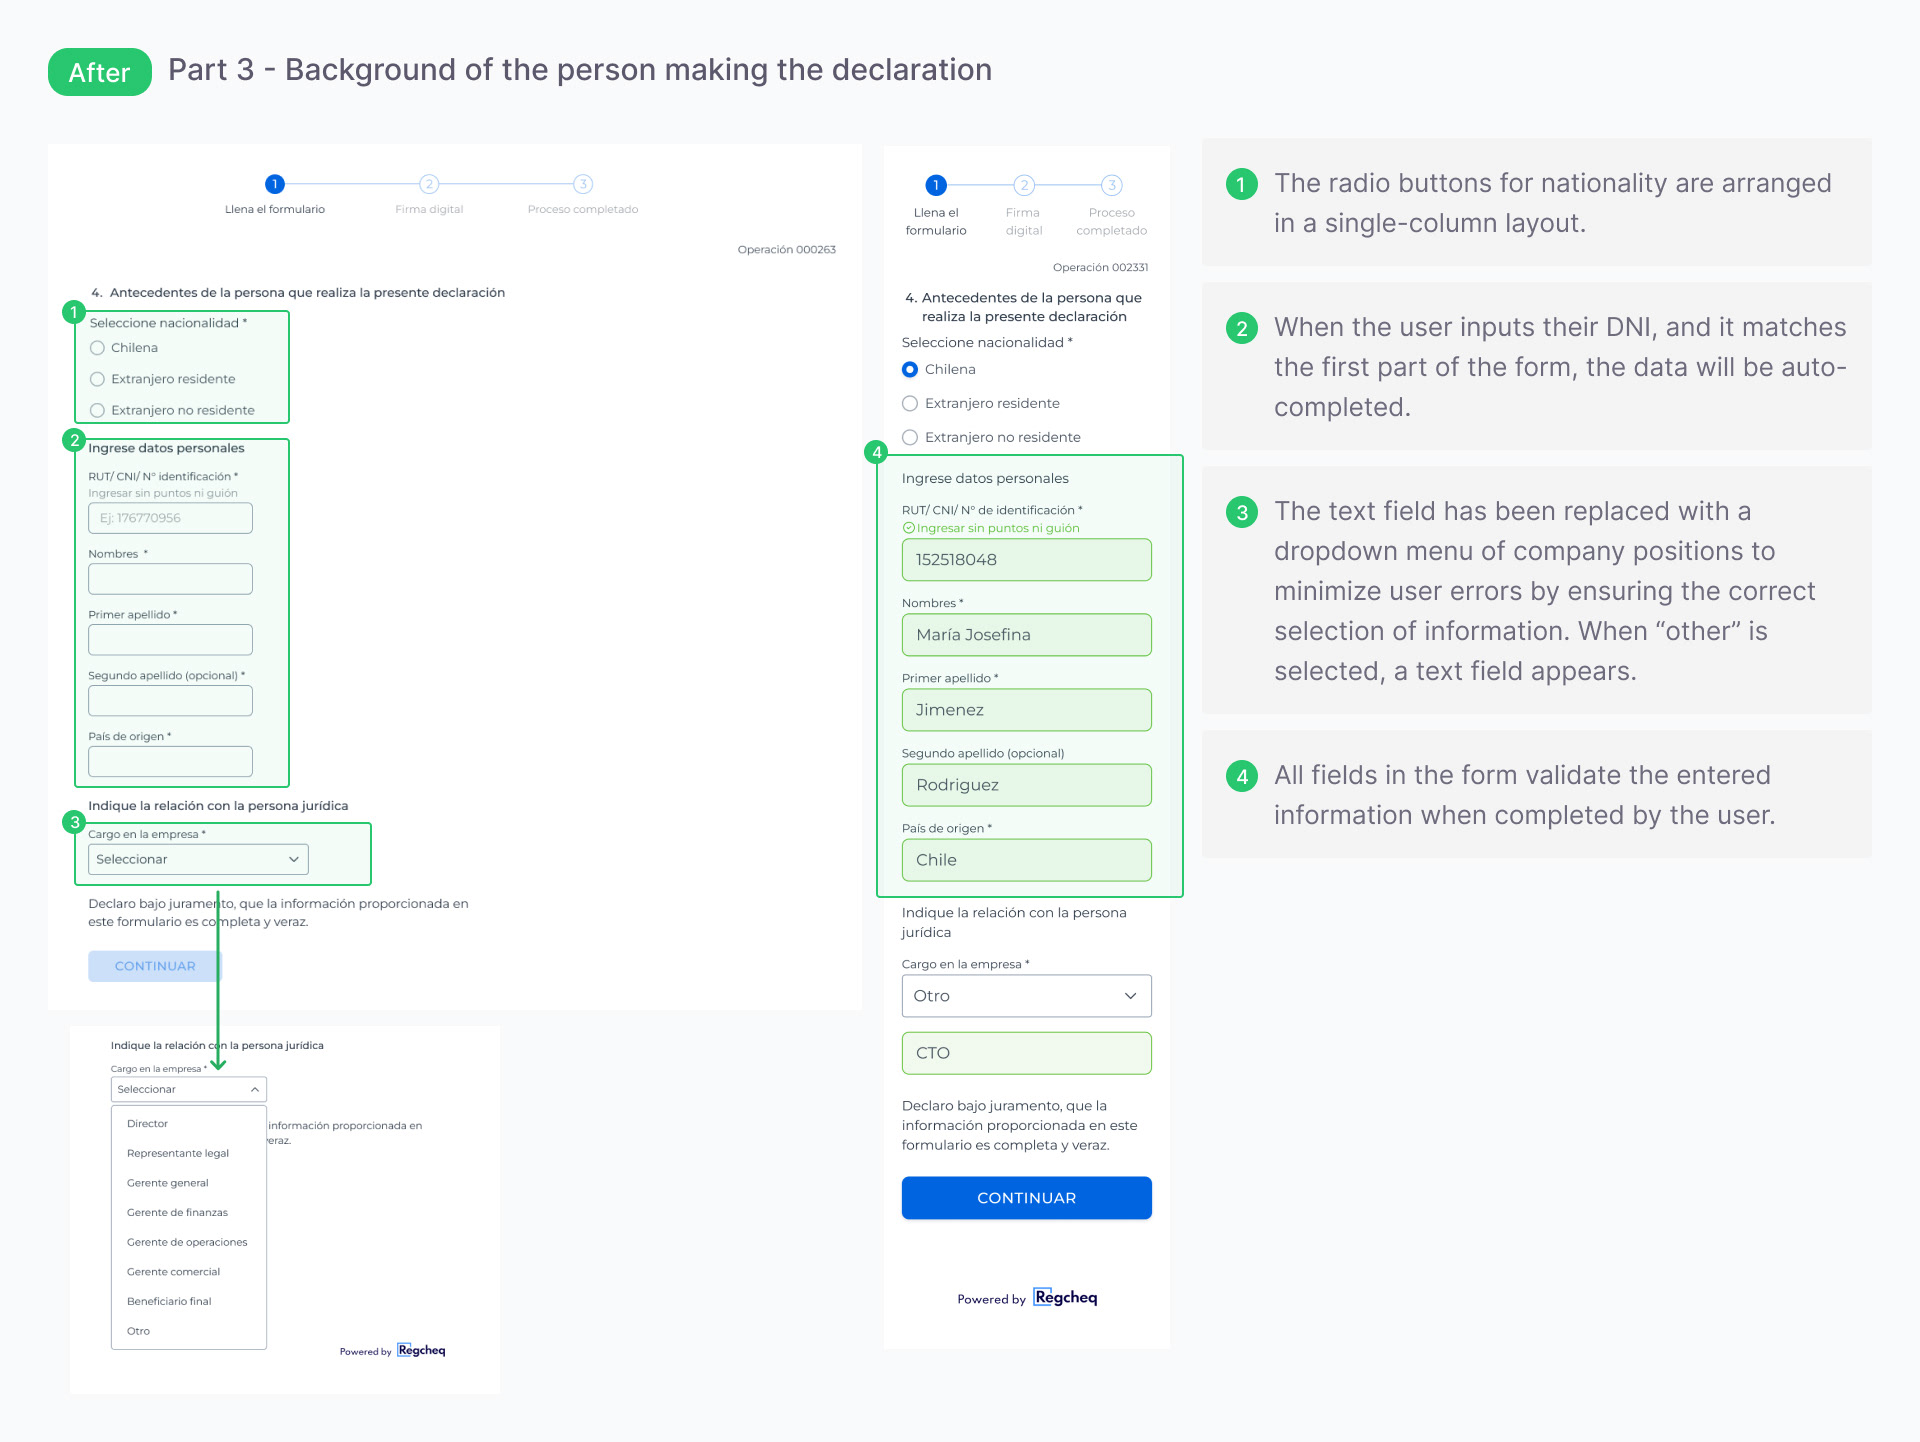Select Extranjero no residente radio on desktop
Screen dimensions: 1920x1442
point(98,410)
